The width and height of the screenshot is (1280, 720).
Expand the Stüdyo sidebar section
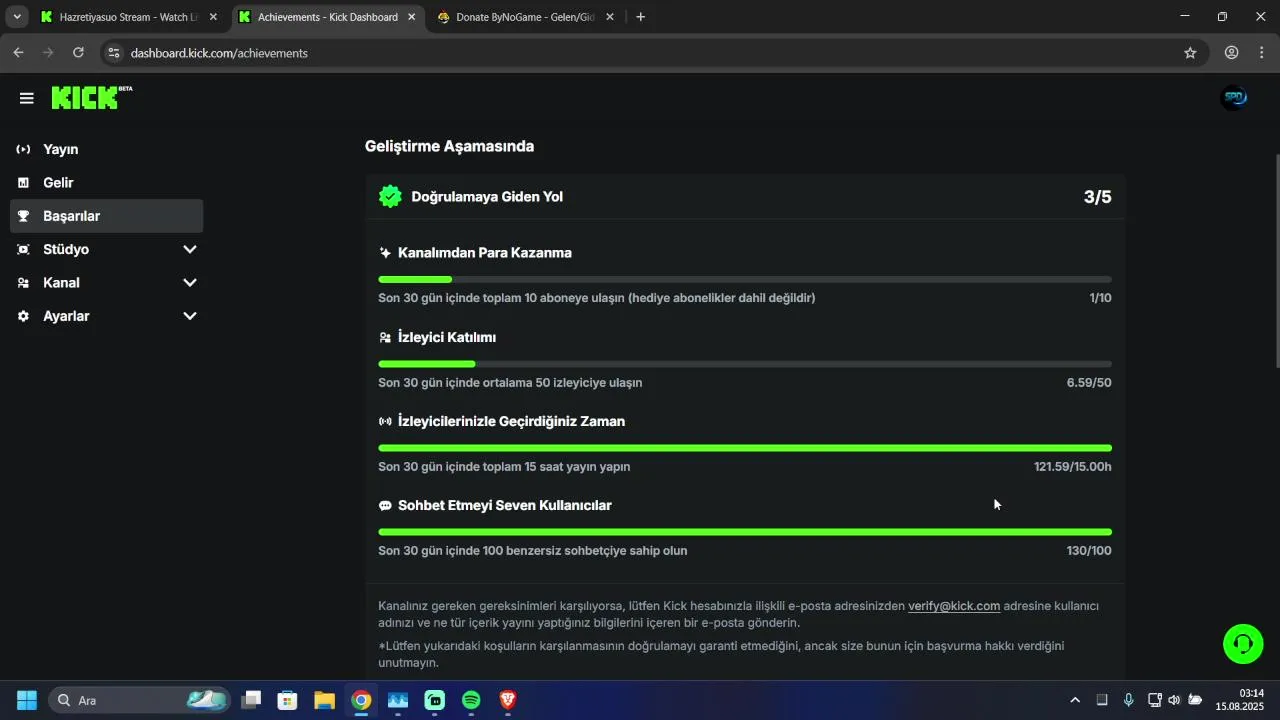190,249
